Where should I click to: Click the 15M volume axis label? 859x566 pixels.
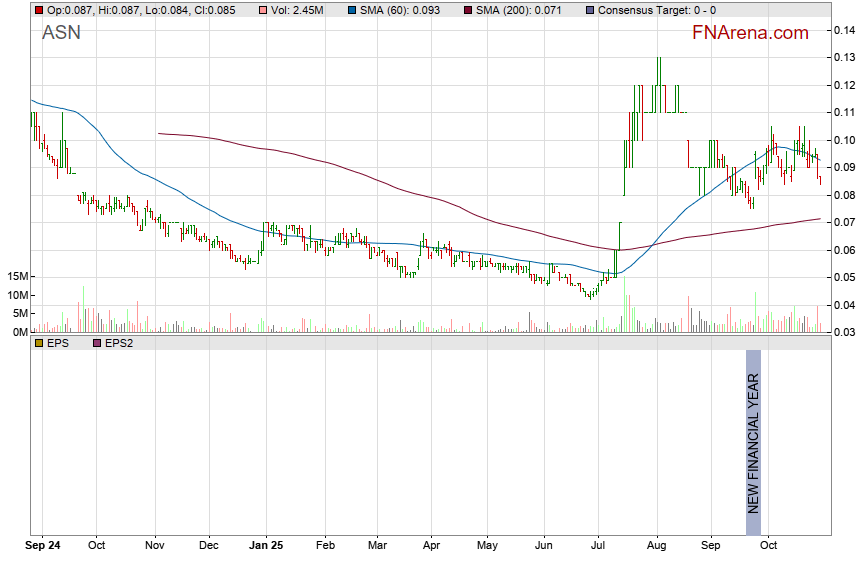(15, 276)
